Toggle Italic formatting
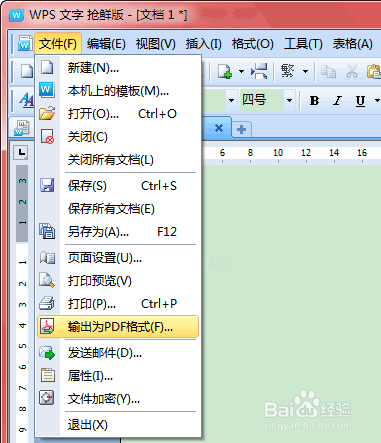Image resolution: width=381 pixels, height=443 pixels. [x=337, y=100]
